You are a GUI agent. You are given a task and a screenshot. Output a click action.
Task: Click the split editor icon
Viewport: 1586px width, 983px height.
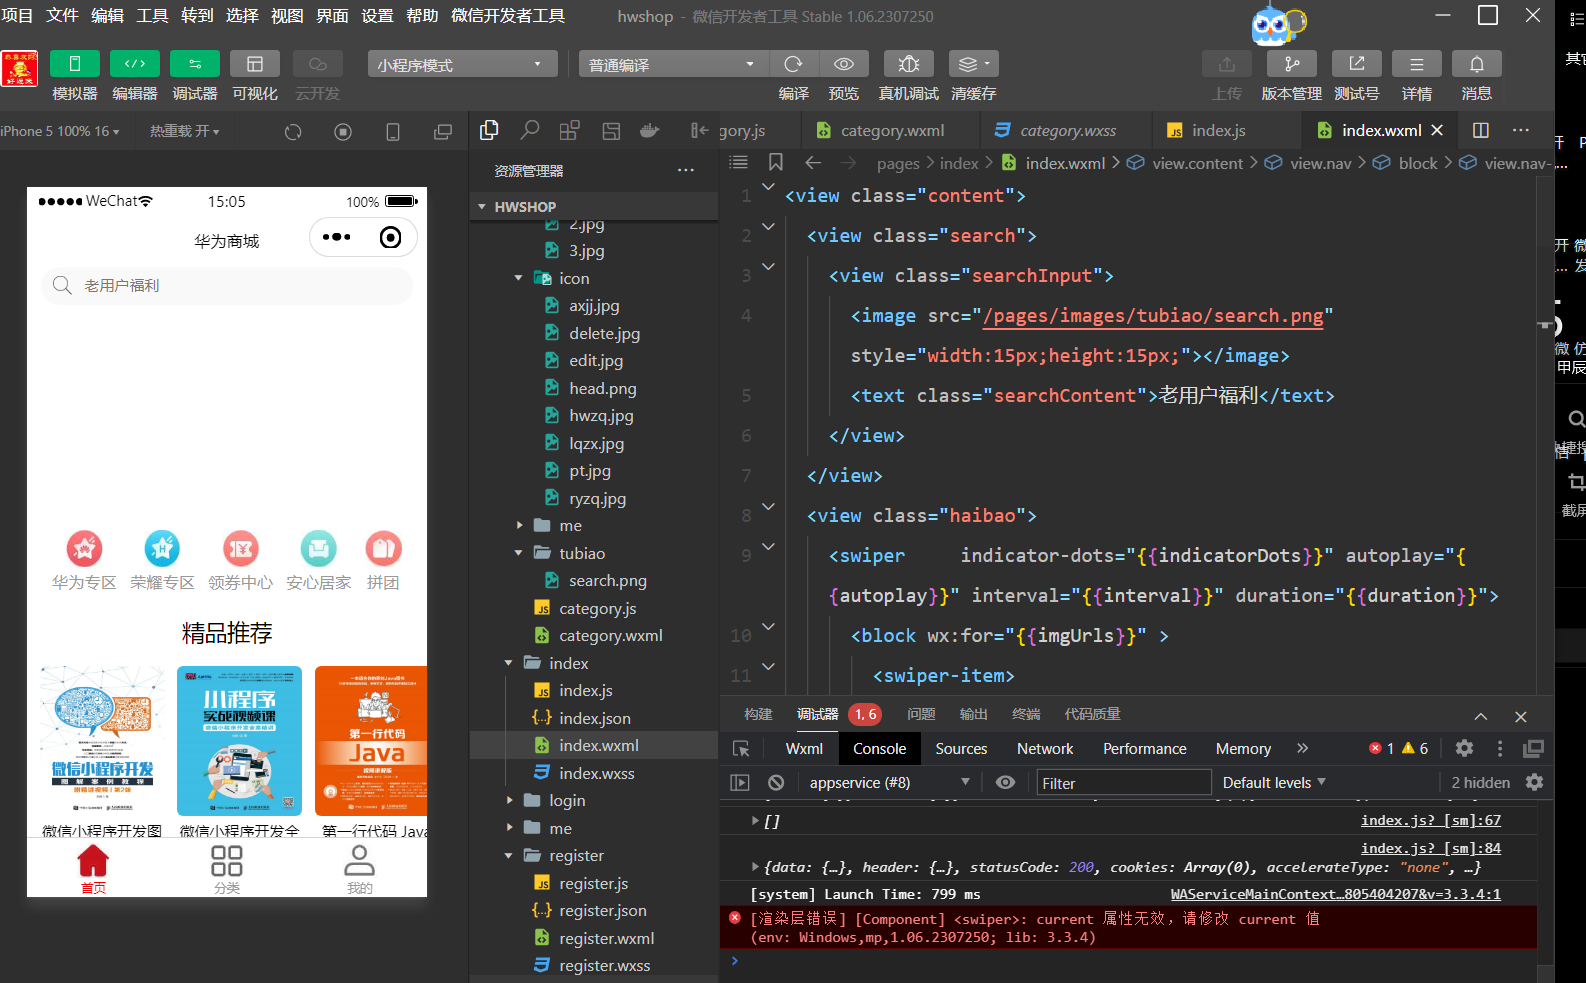(x=1481, y=130)
